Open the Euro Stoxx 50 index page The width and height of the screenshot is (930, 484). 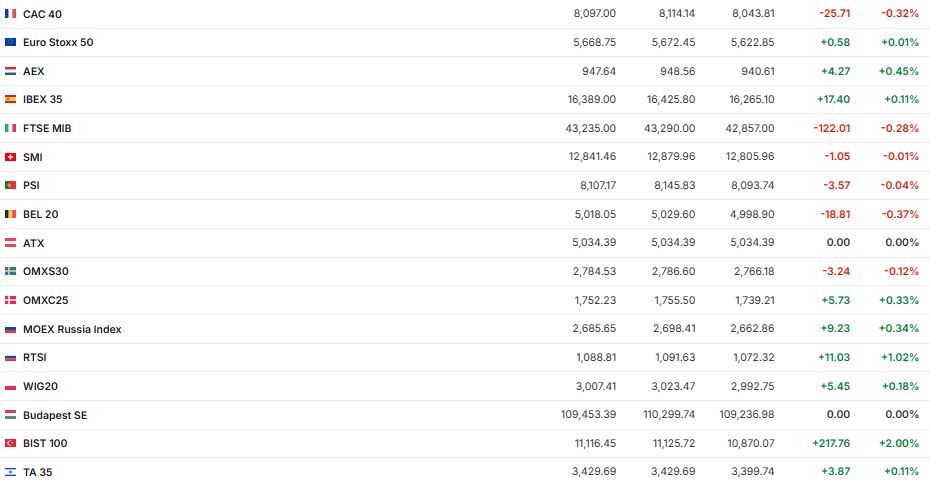click(58, 43)
